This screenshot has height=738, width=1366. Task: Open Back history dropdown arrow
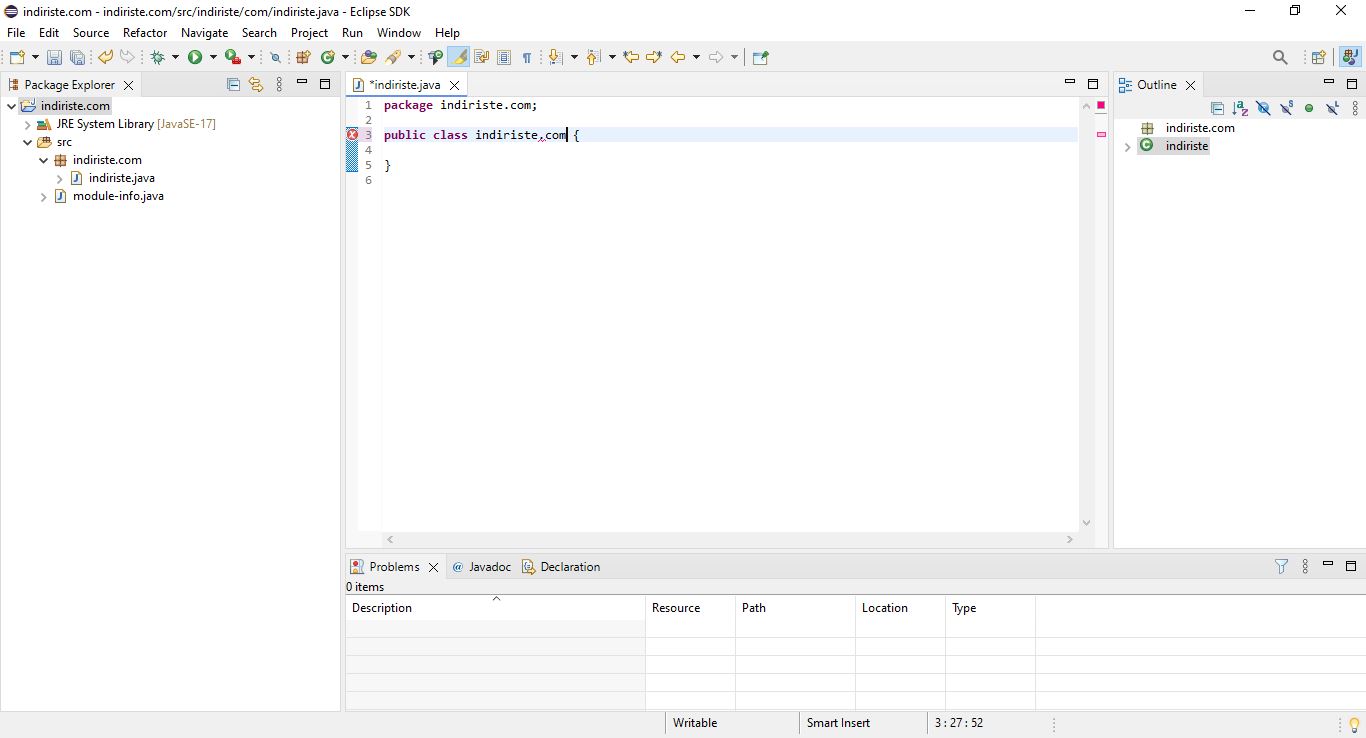pos(696,57)
